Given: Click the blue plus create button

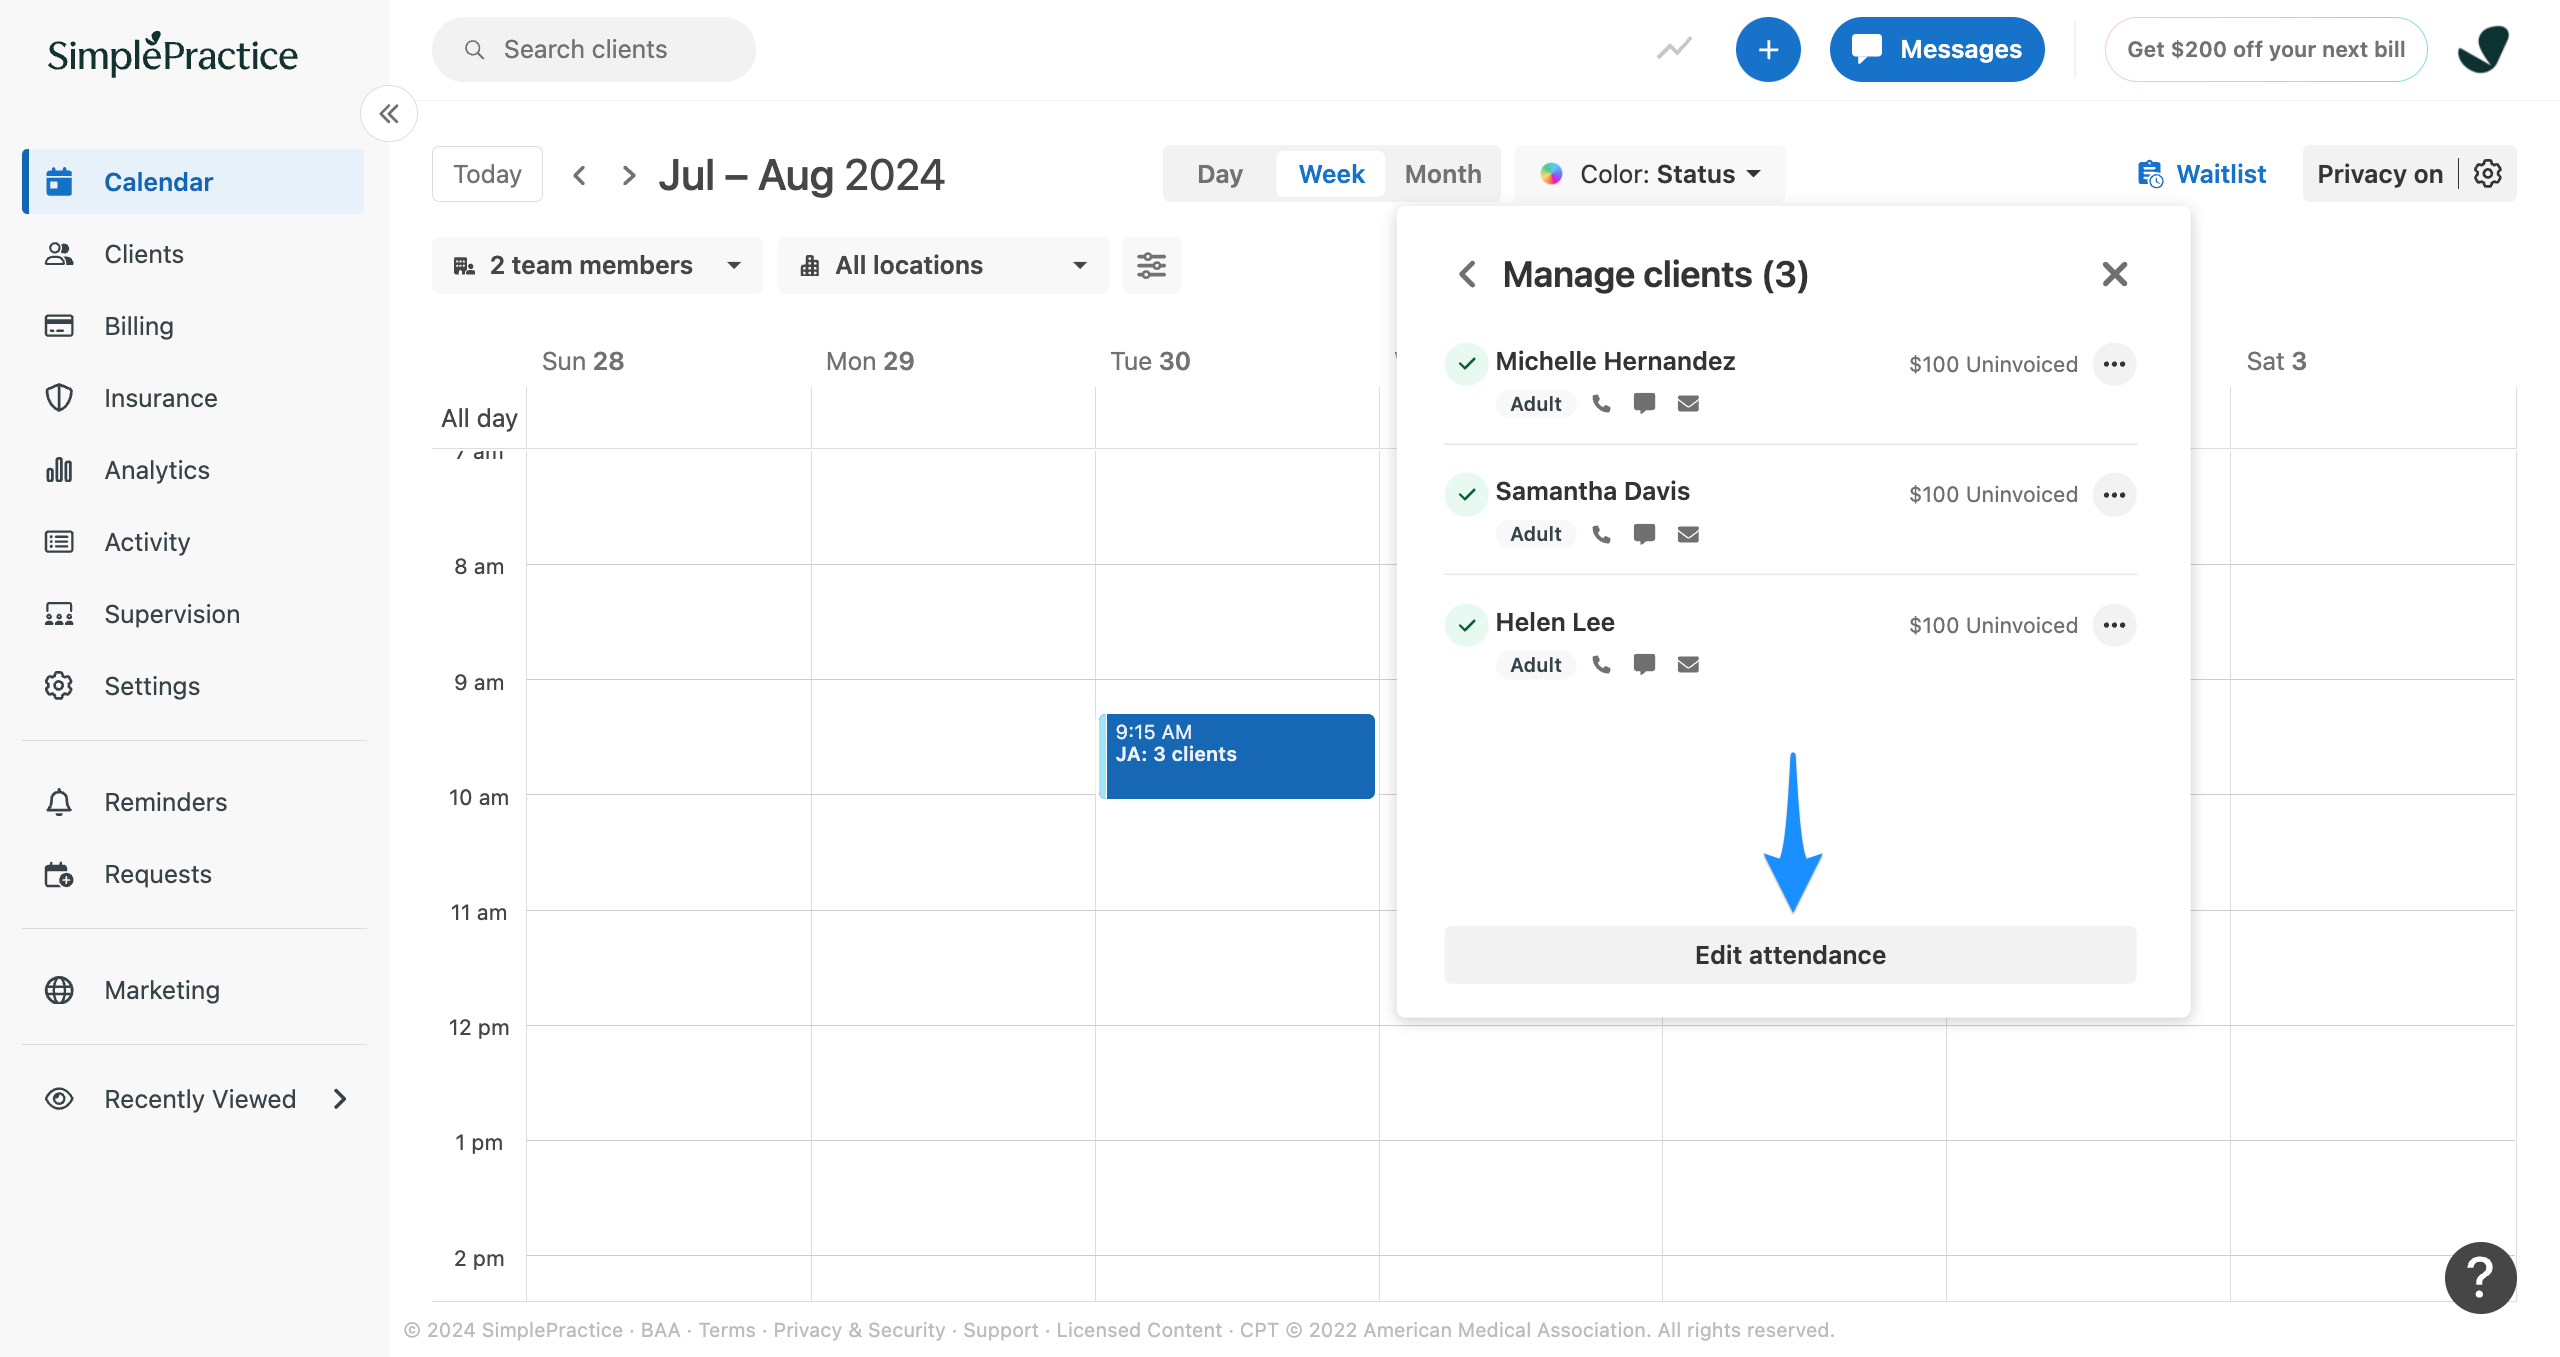Looking at the screenshot, I should click(1768, 49).
